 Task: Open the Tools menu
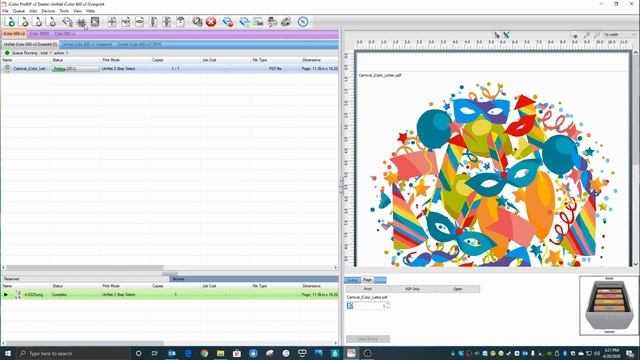point(64,11)
